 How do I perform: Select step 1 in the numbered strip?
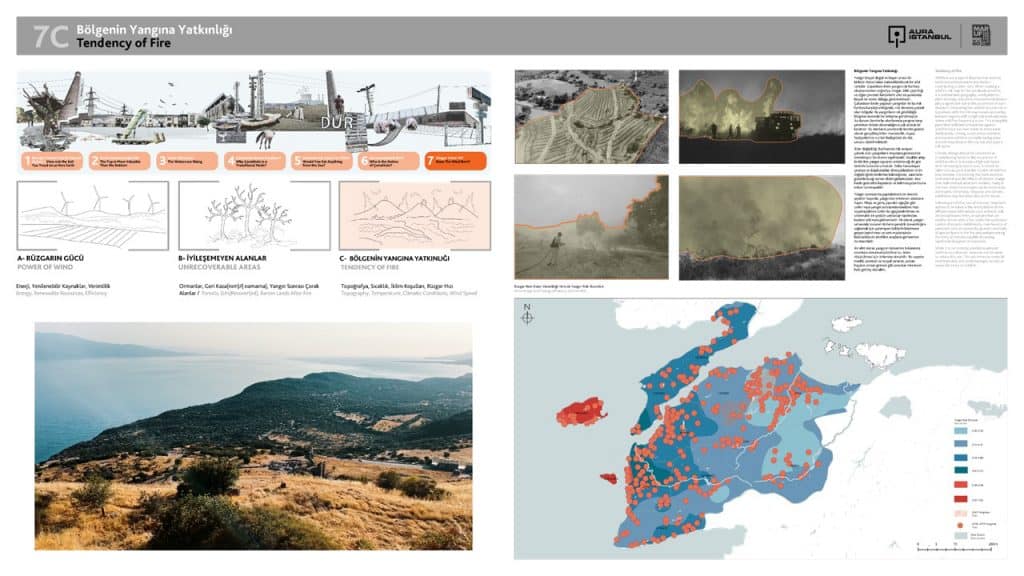point(51,160)
